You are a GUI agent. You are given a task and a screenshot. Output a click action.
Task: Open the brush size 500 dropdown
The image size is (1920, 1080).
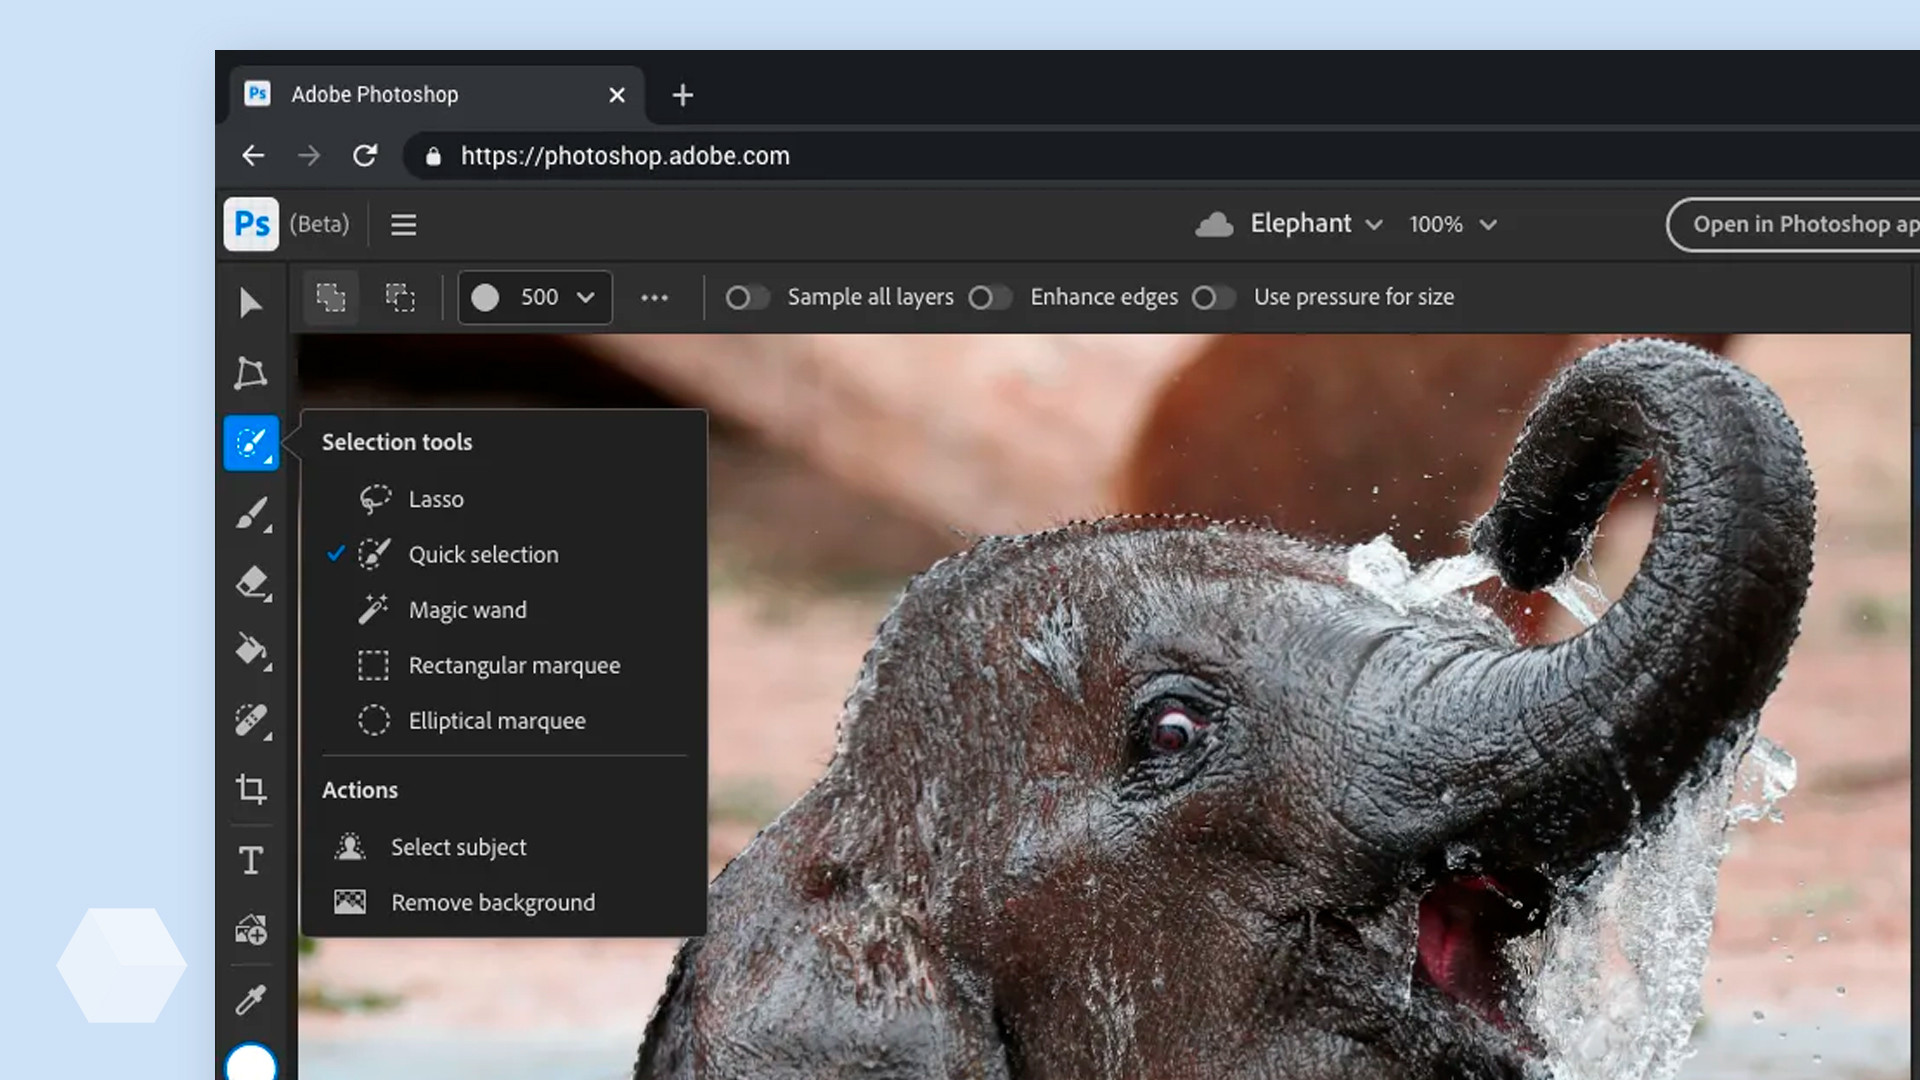pyautogui.click(x=535, y=297)
